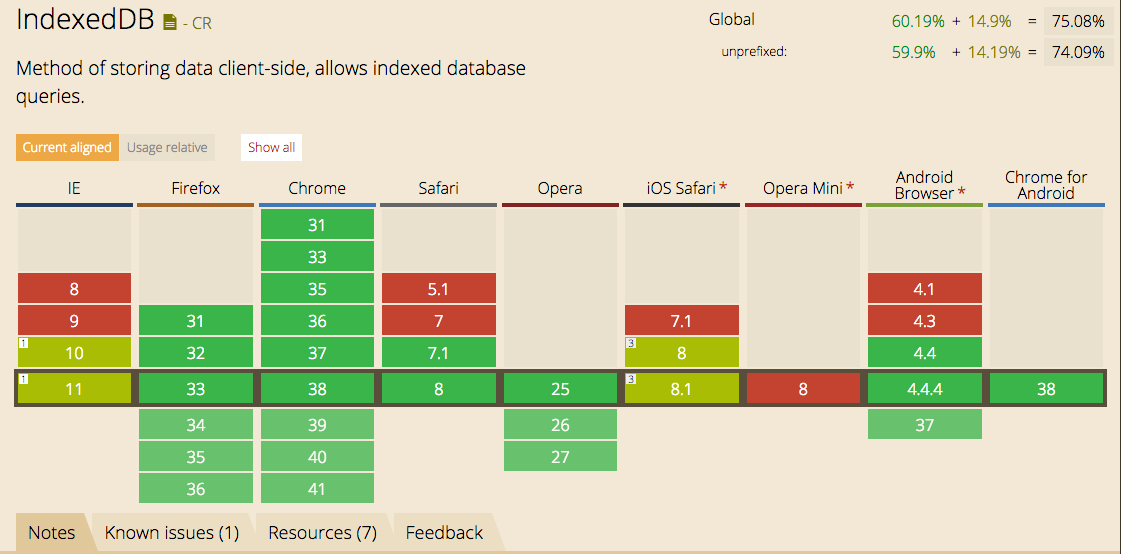Viewport: 1121px width, 554px height.
Task: Select Opera version 27 cell
Action: [560, 456]
